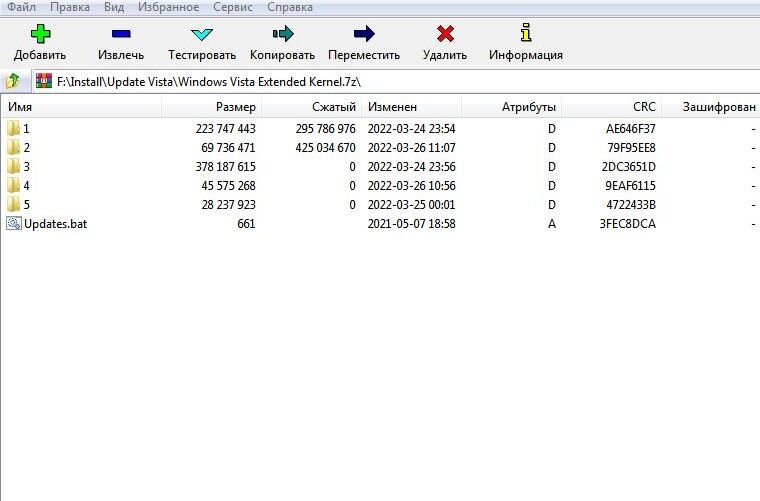Open the Правка menu
This screenshot has height=501, width=760.
[x=70, y=7]
